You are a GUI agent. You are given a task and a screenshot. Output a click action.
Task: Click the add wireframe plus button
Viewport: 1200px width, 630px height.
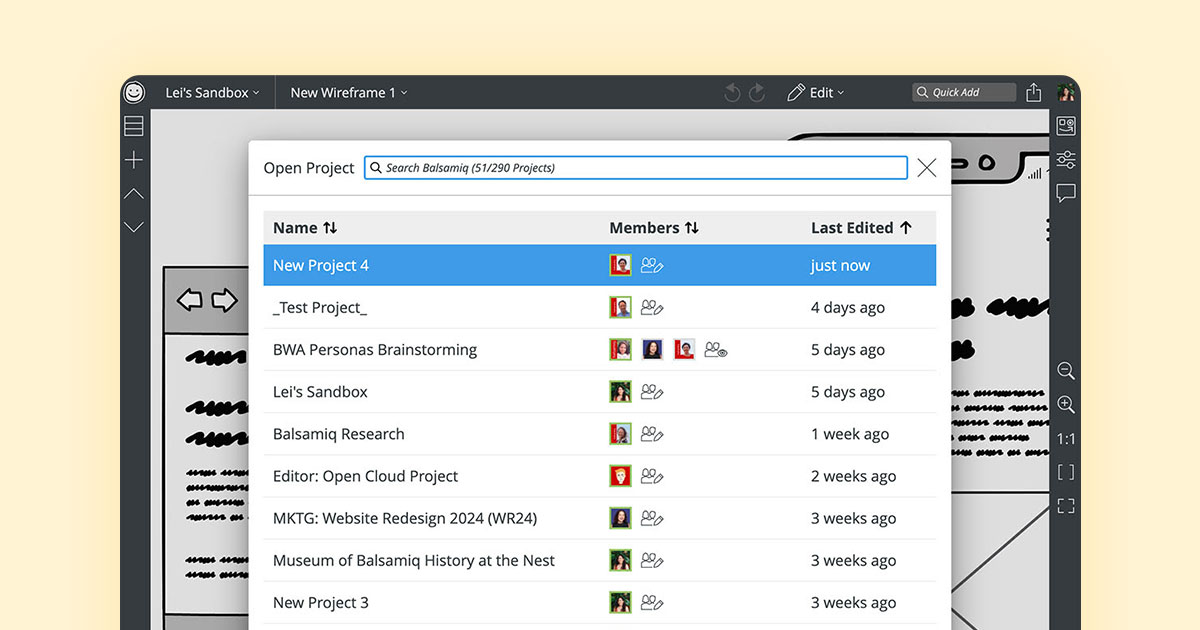tap(133, 159)
